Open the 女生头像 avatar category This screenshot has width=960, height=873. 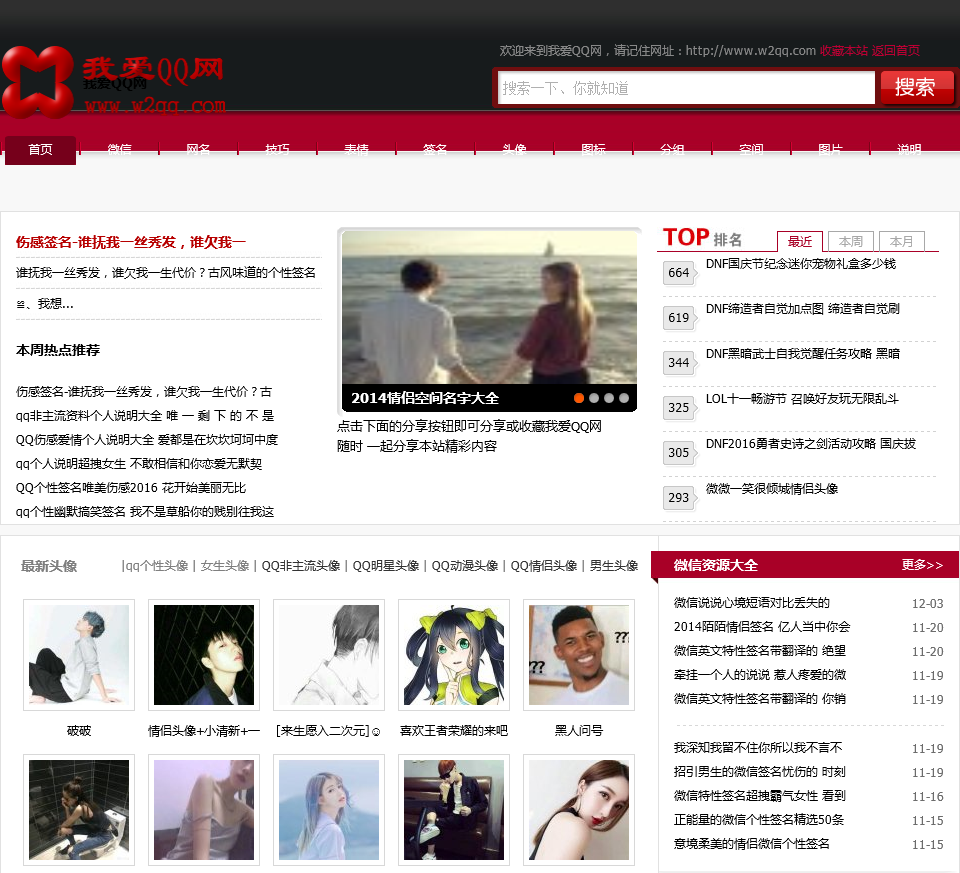point(225,566)
